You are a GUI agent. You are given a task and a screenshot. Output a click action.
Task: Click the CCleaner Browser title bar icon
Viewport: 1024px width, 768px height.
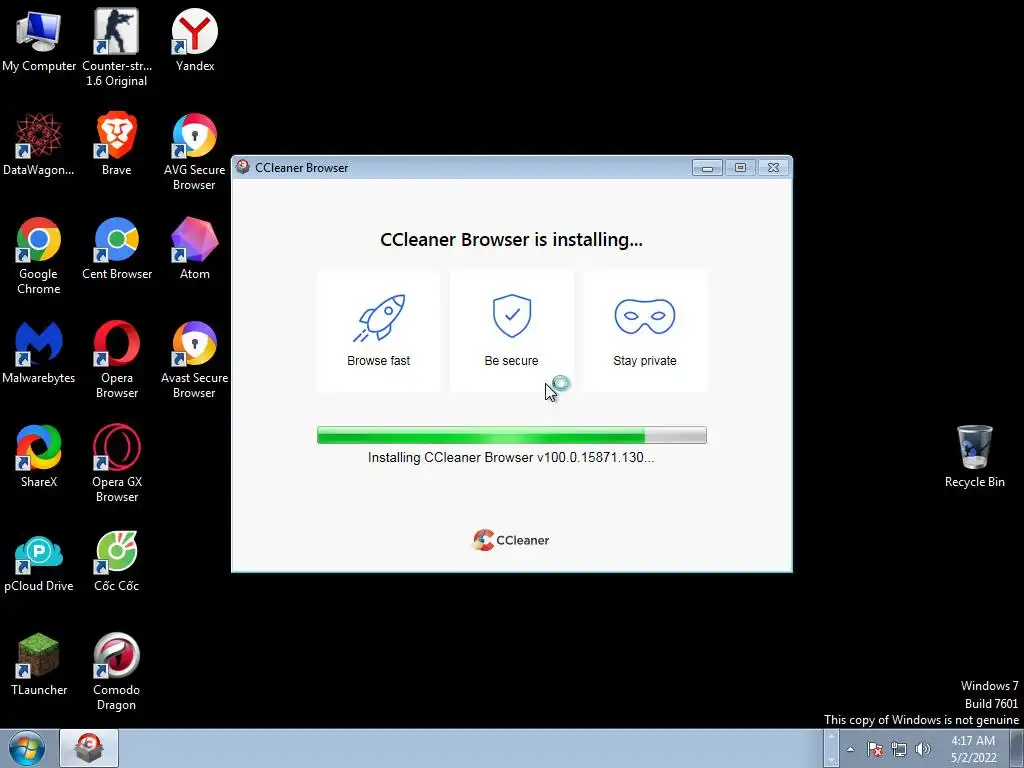[x=243, y=167]
